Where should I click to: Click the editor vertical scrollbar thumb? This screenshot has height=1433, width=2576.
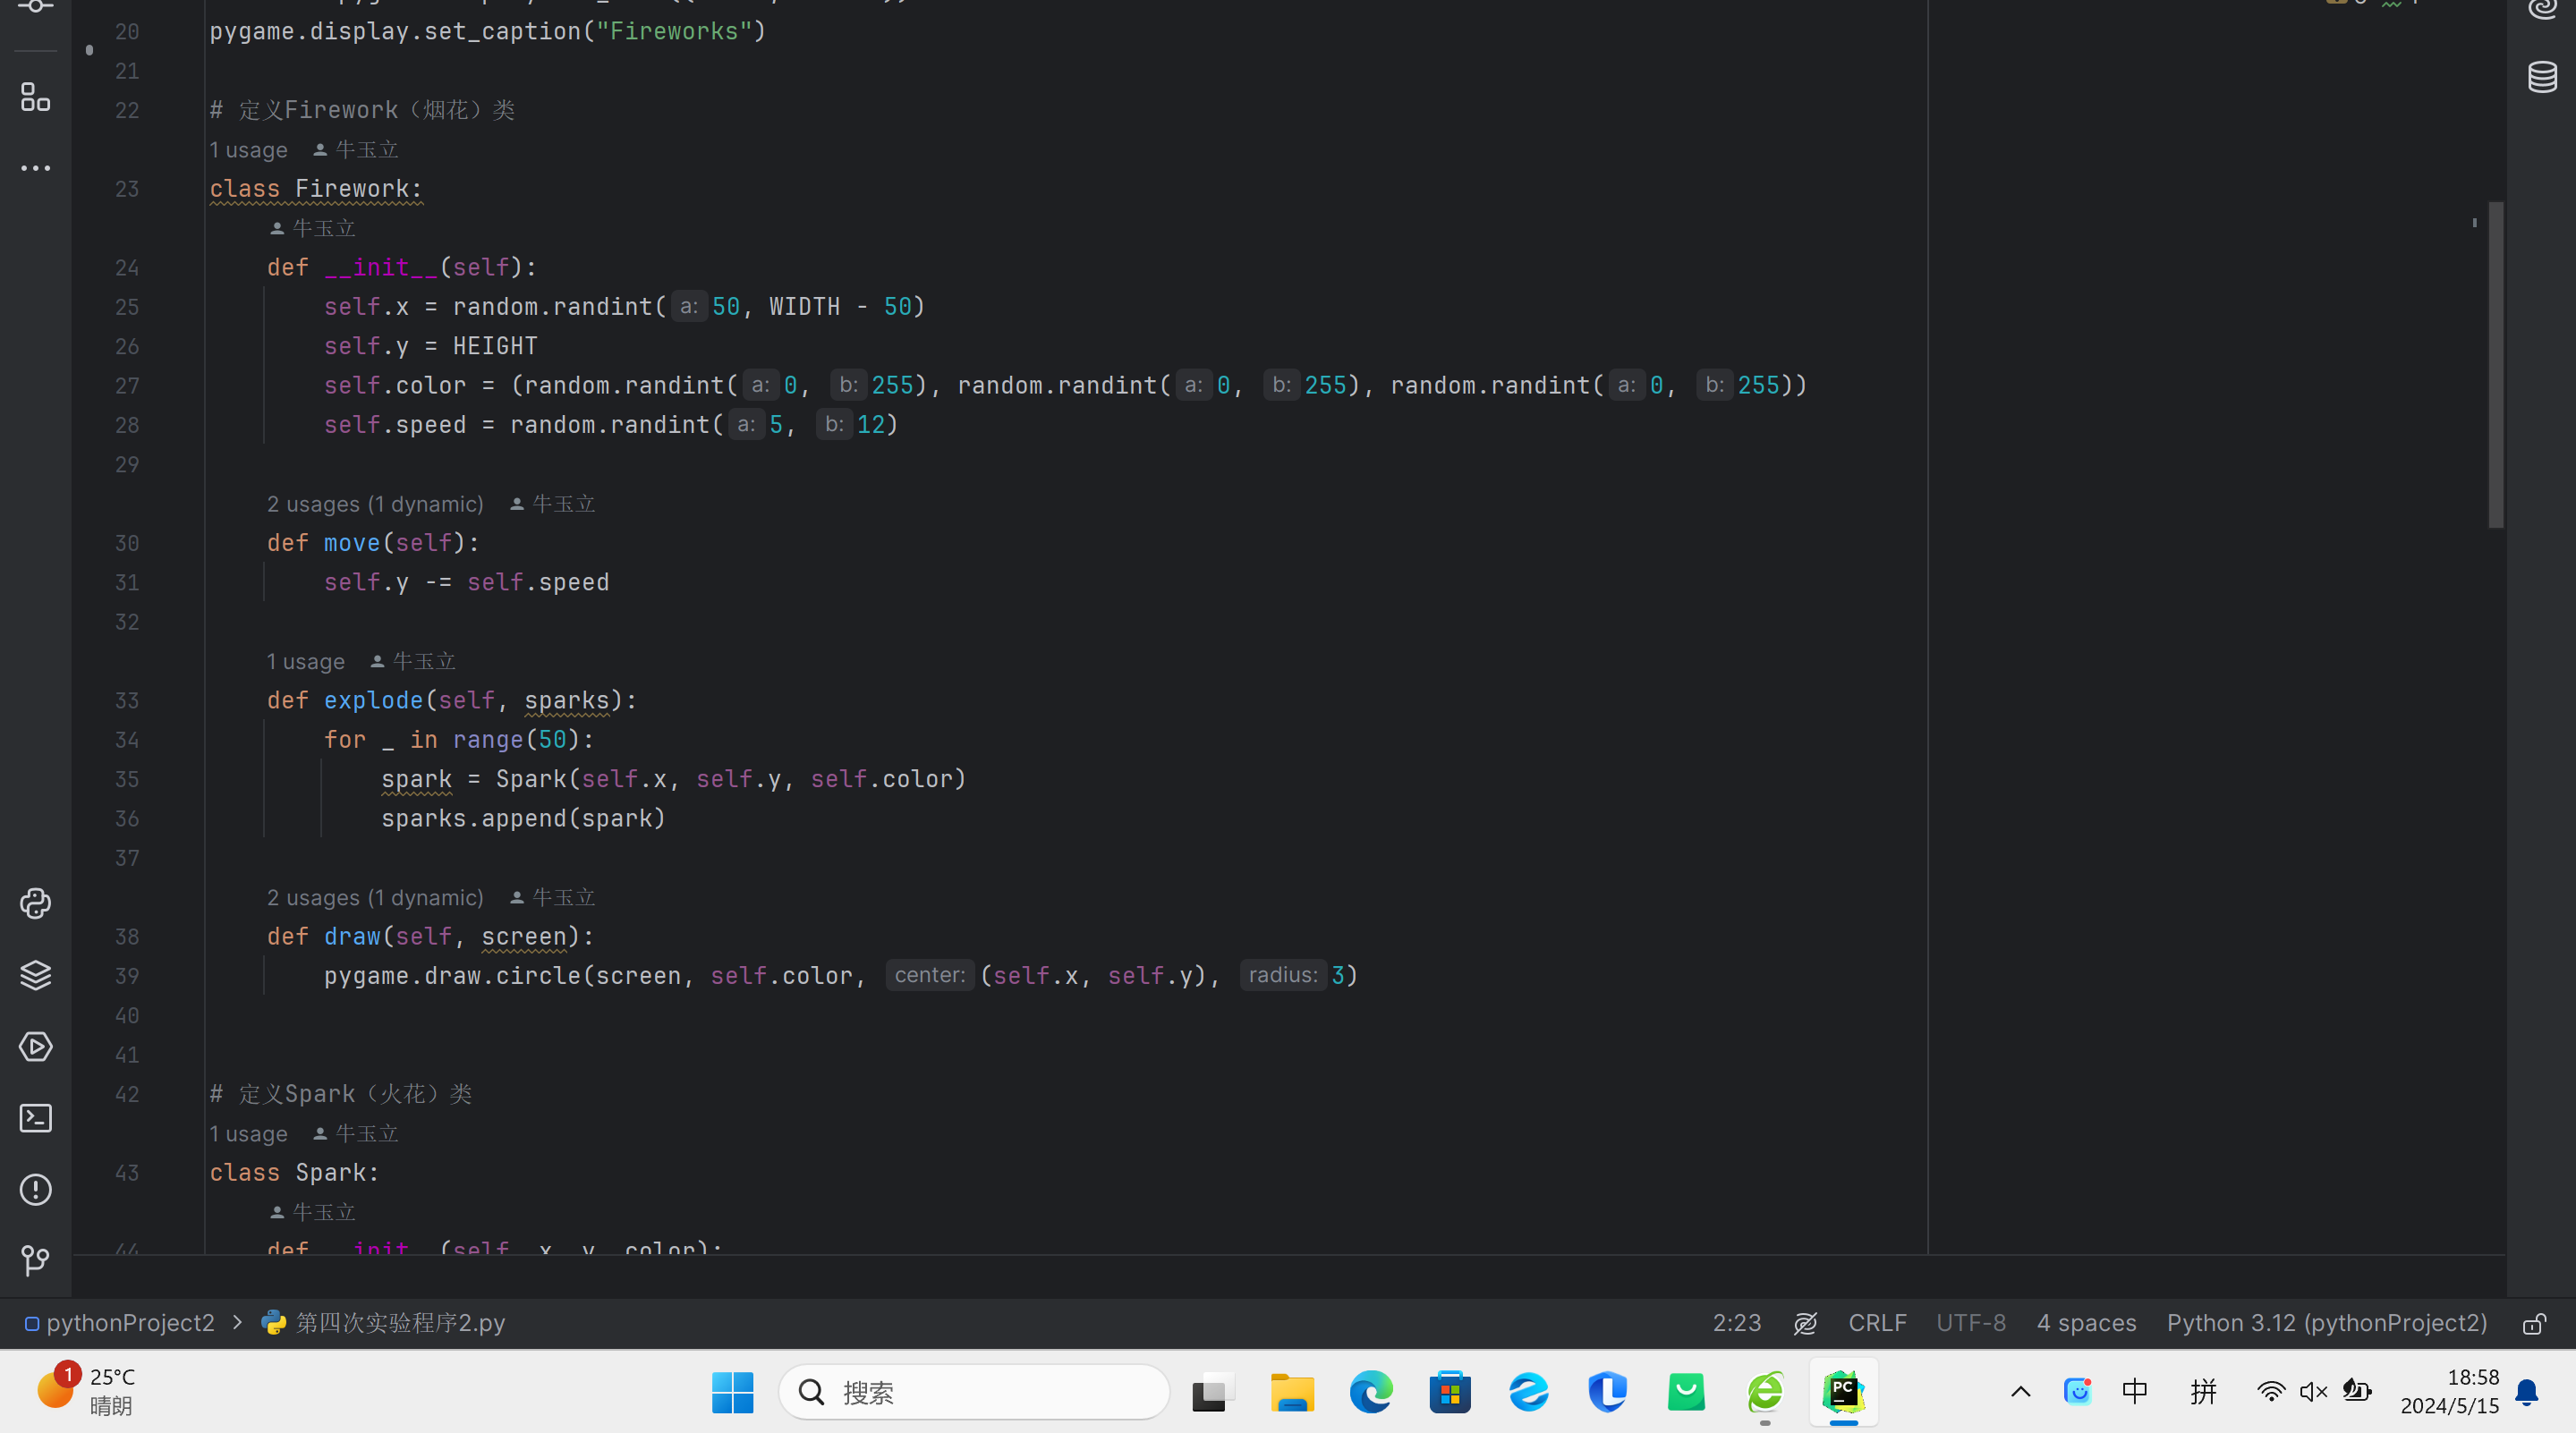[x=2495, y=365]
